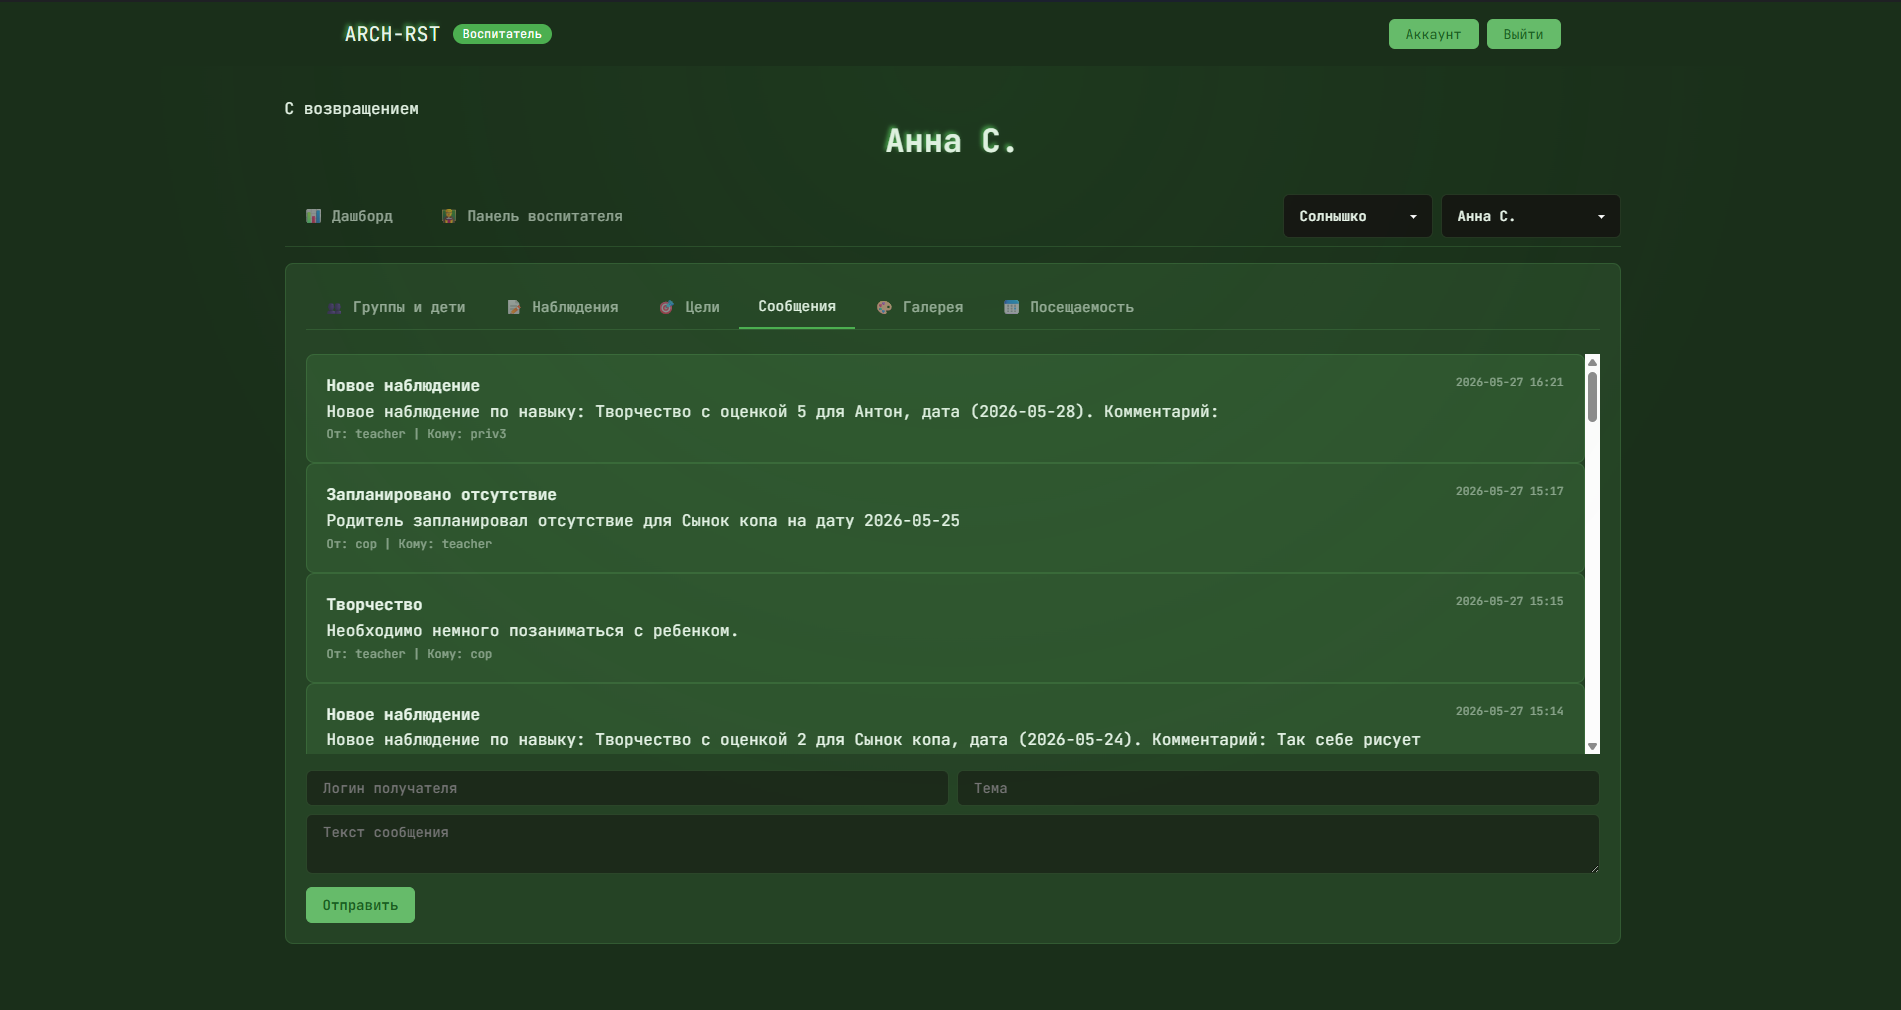The width and height of the screenshot is (1901, 1010).
Task: Click the Выйти logout button
Action: [x=1523, y=34]
